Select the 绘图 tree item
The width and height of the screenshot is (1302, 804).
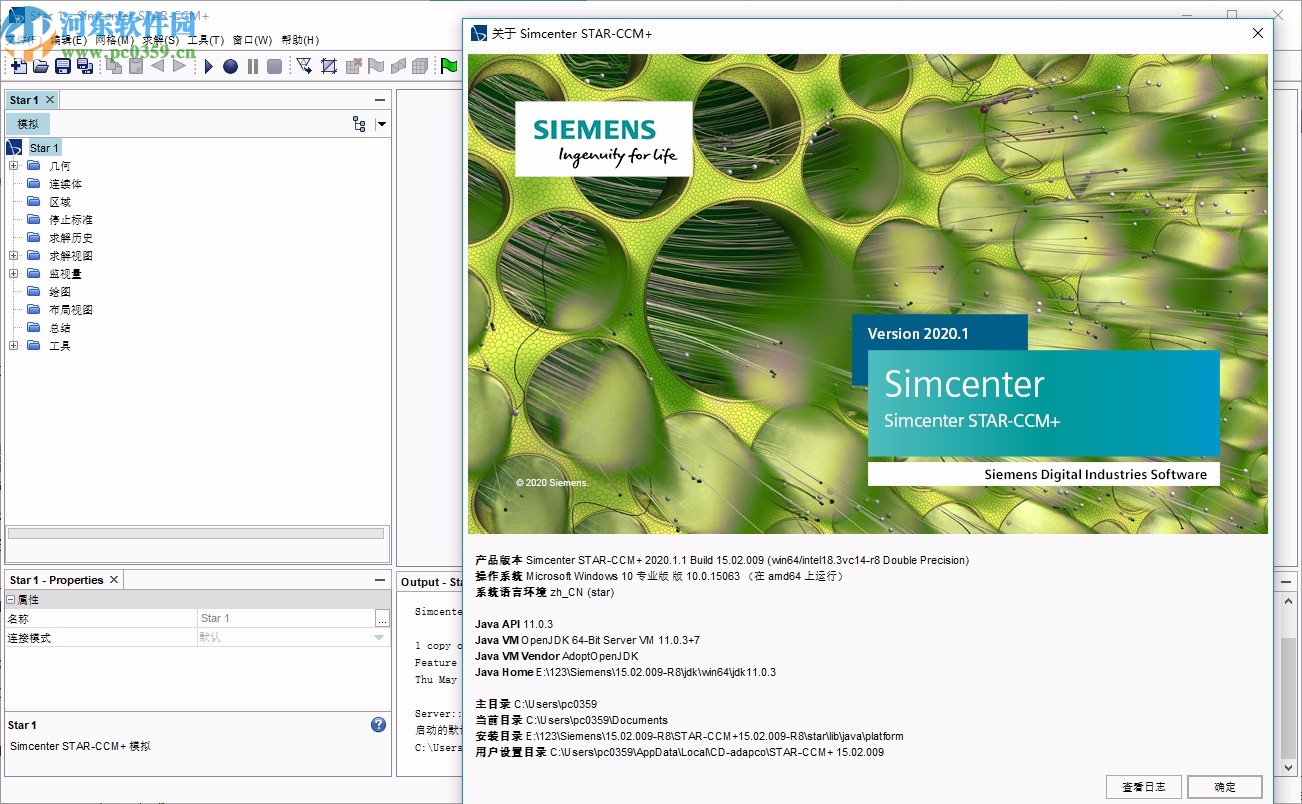(60, 292)
